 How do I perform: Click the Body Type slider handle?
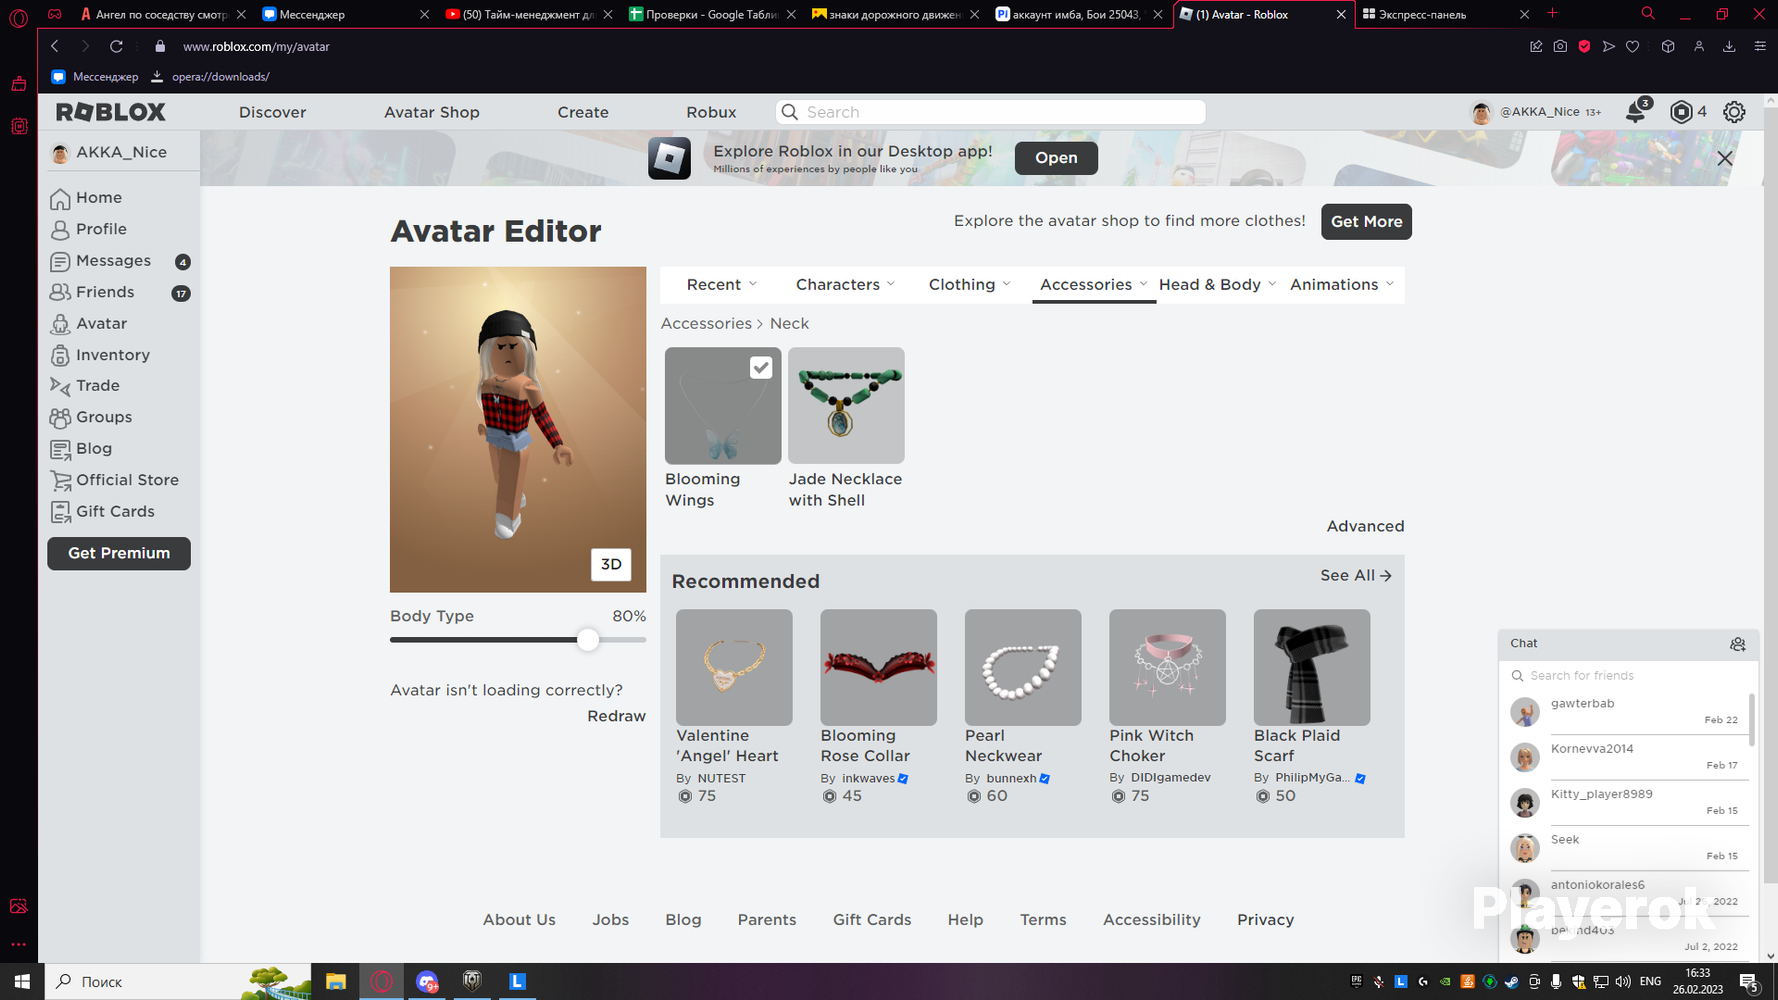(x=588, y=640)
